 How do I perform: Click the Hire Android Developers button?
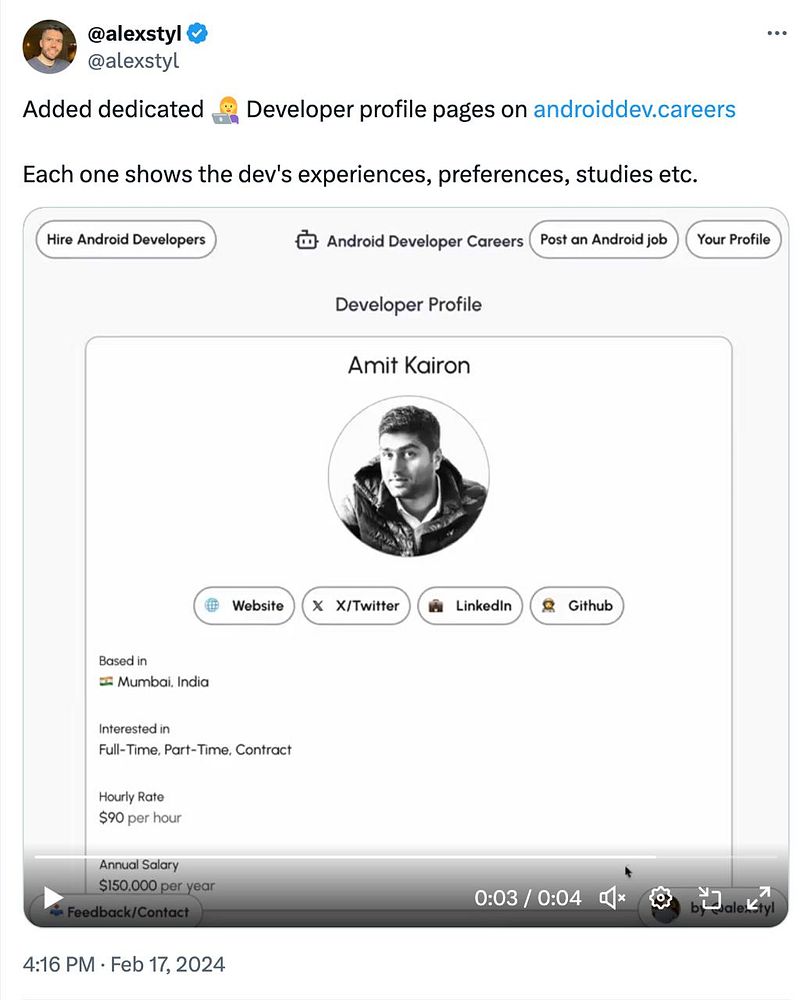[126, 239]
